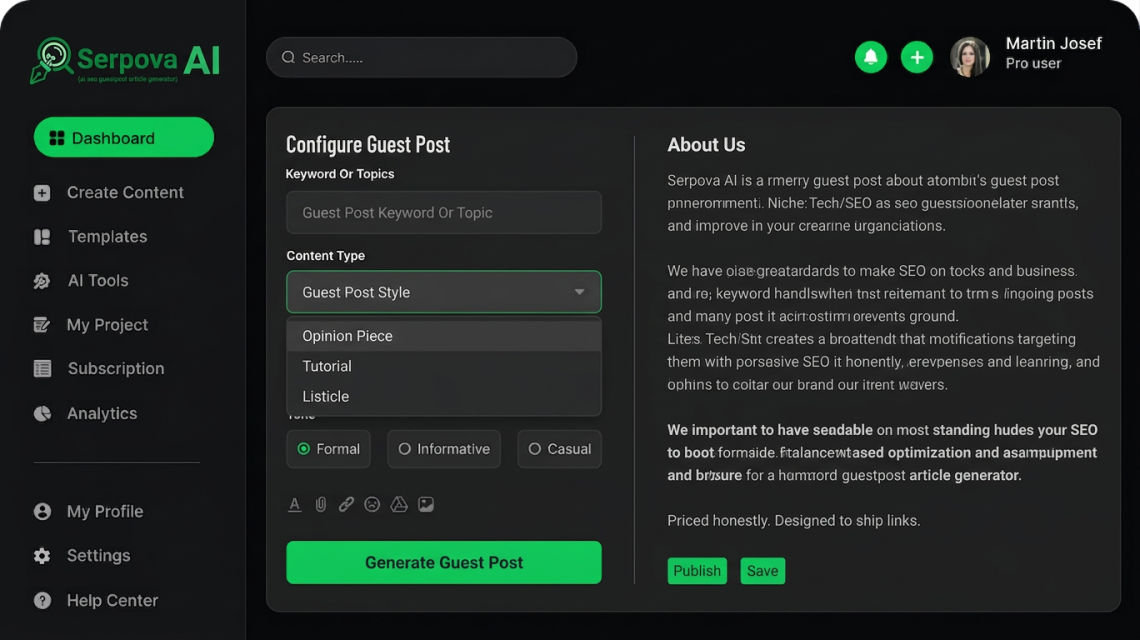Select the Formal tone radio option
Image resolution: width=1140 pixels, height=640 pixels.
328,449
